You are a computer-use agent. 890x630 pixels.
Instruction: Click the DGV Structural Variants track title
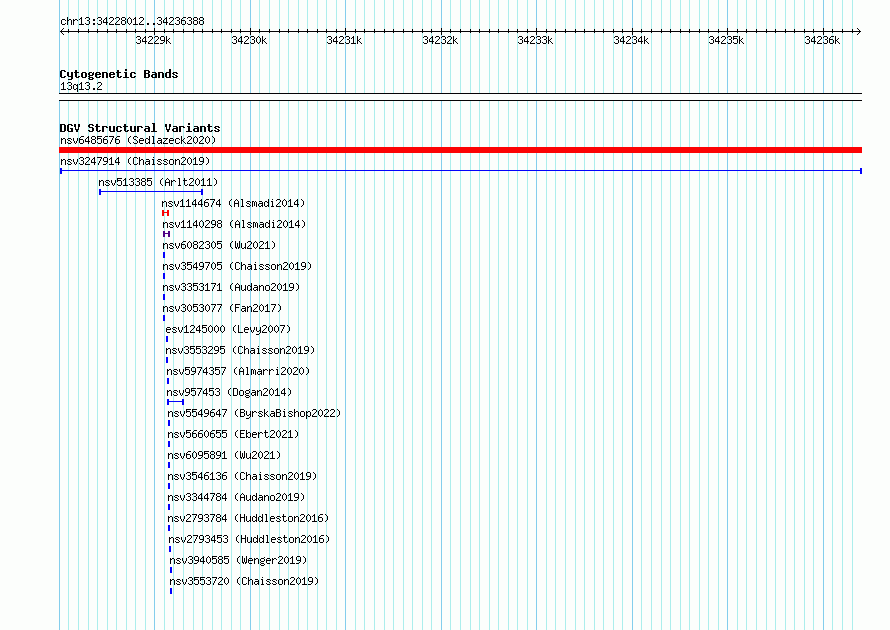click(140, 128)
